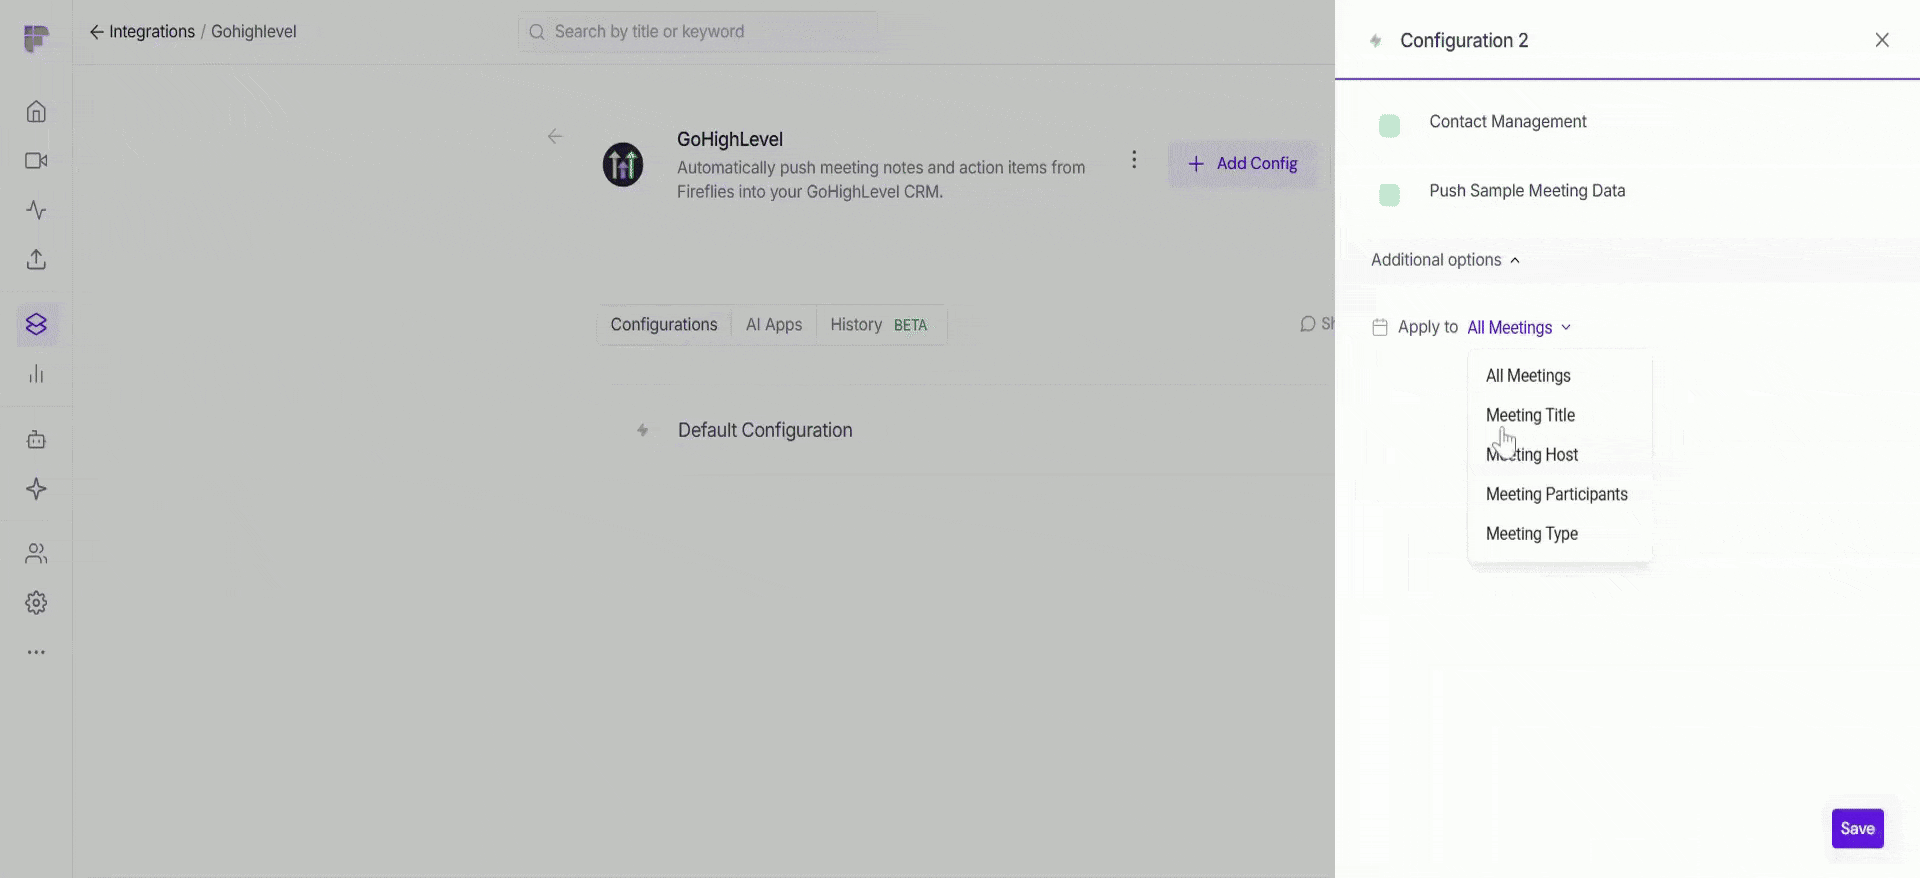Click the search by title or keyword field
The width and height of the screenshot is (1920, 878).
click(x=698, y=32)
